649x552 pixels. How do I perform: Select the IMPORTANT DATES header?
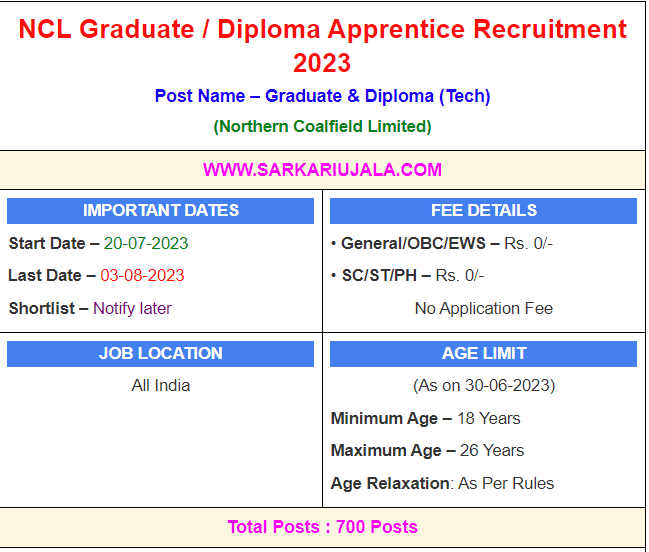[161, 210]
